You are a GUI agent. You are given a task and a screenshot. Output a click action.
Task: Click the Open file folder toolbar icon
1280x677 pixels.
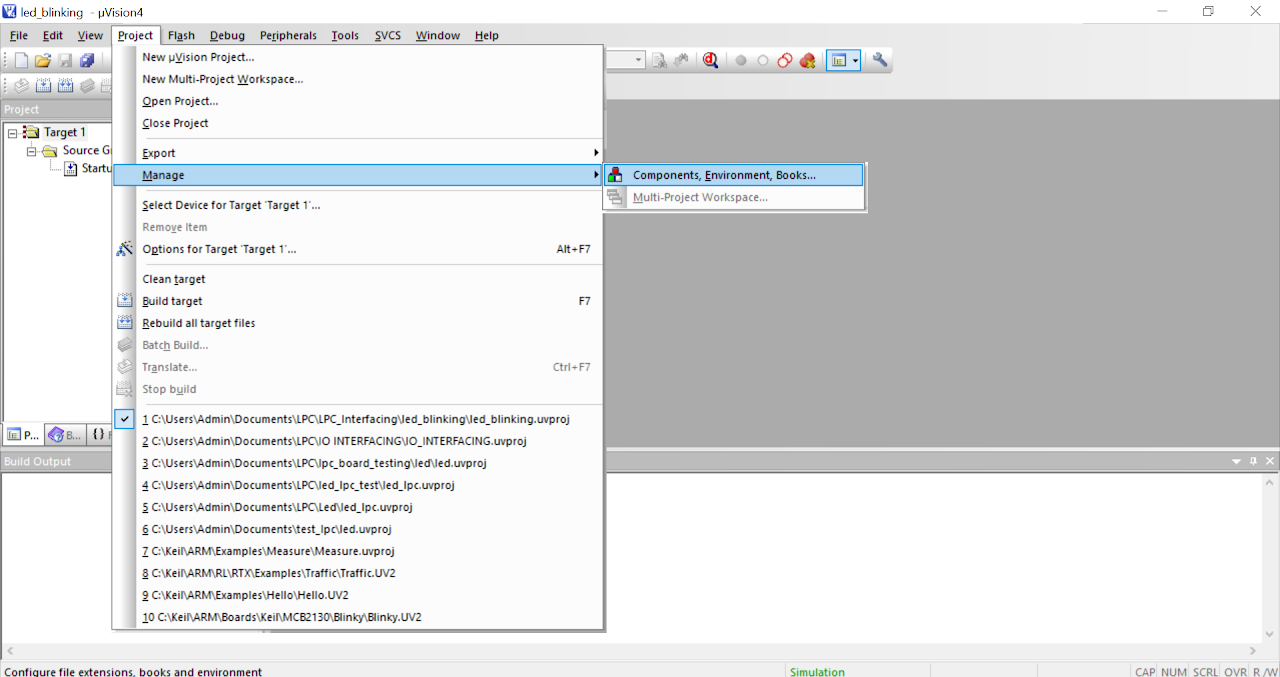[x=43, y=61]
